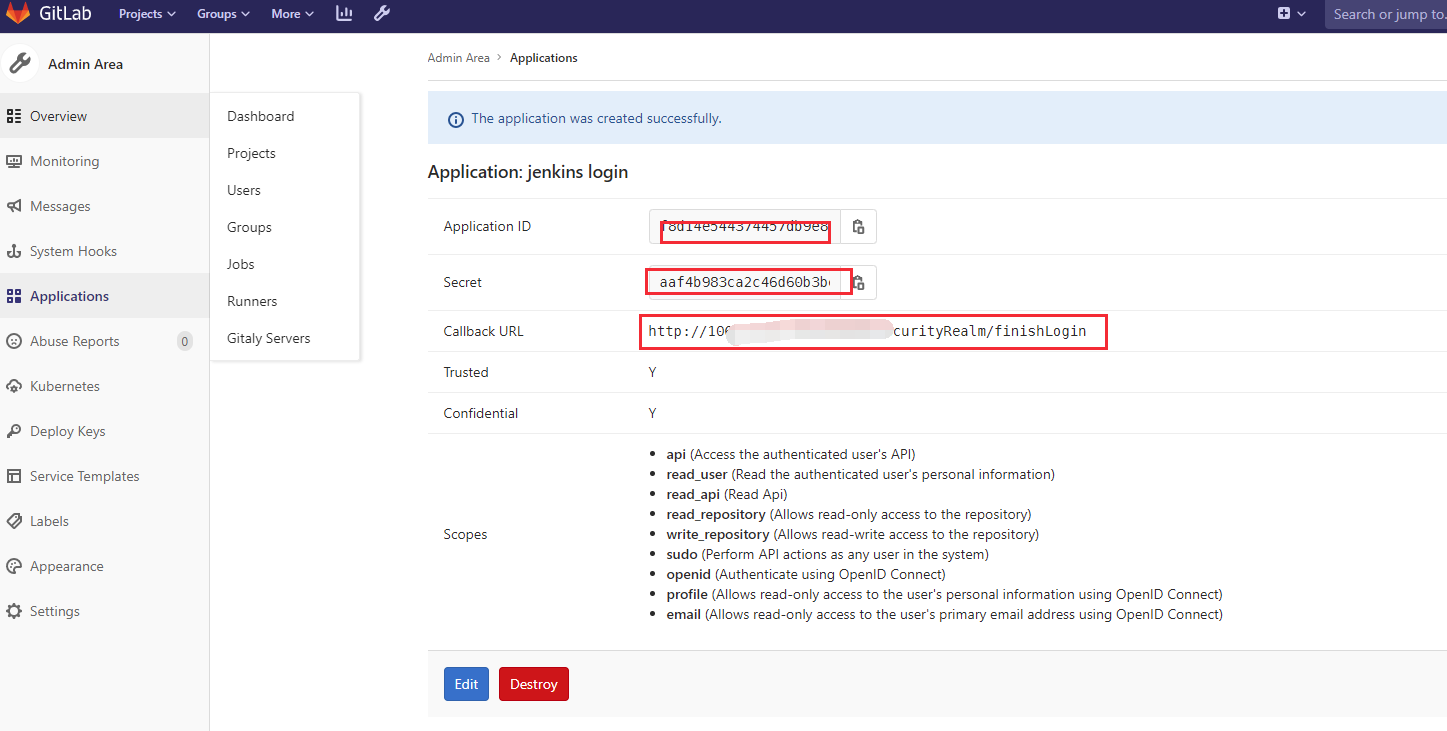Screen dimensions: 1447x731
Task: Click the Application ID value field
Action: point(745,227)
